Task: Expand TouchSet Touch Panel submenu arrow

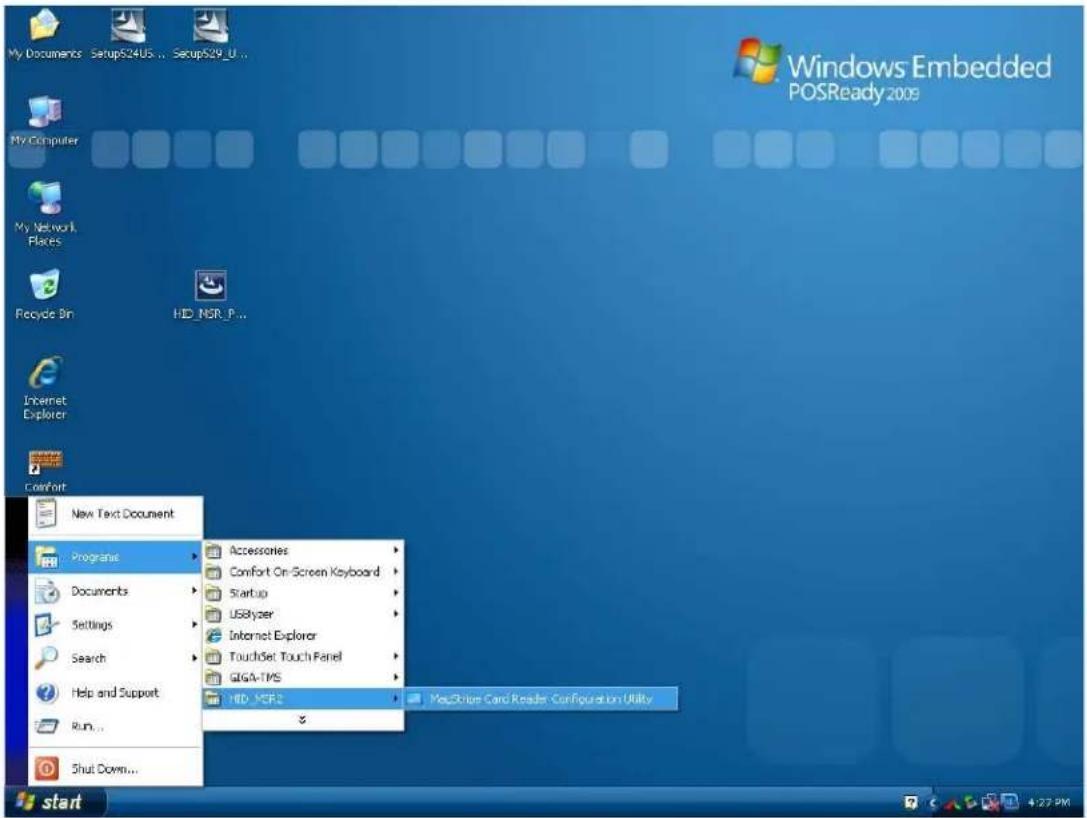Action: (x=396, y=656)
